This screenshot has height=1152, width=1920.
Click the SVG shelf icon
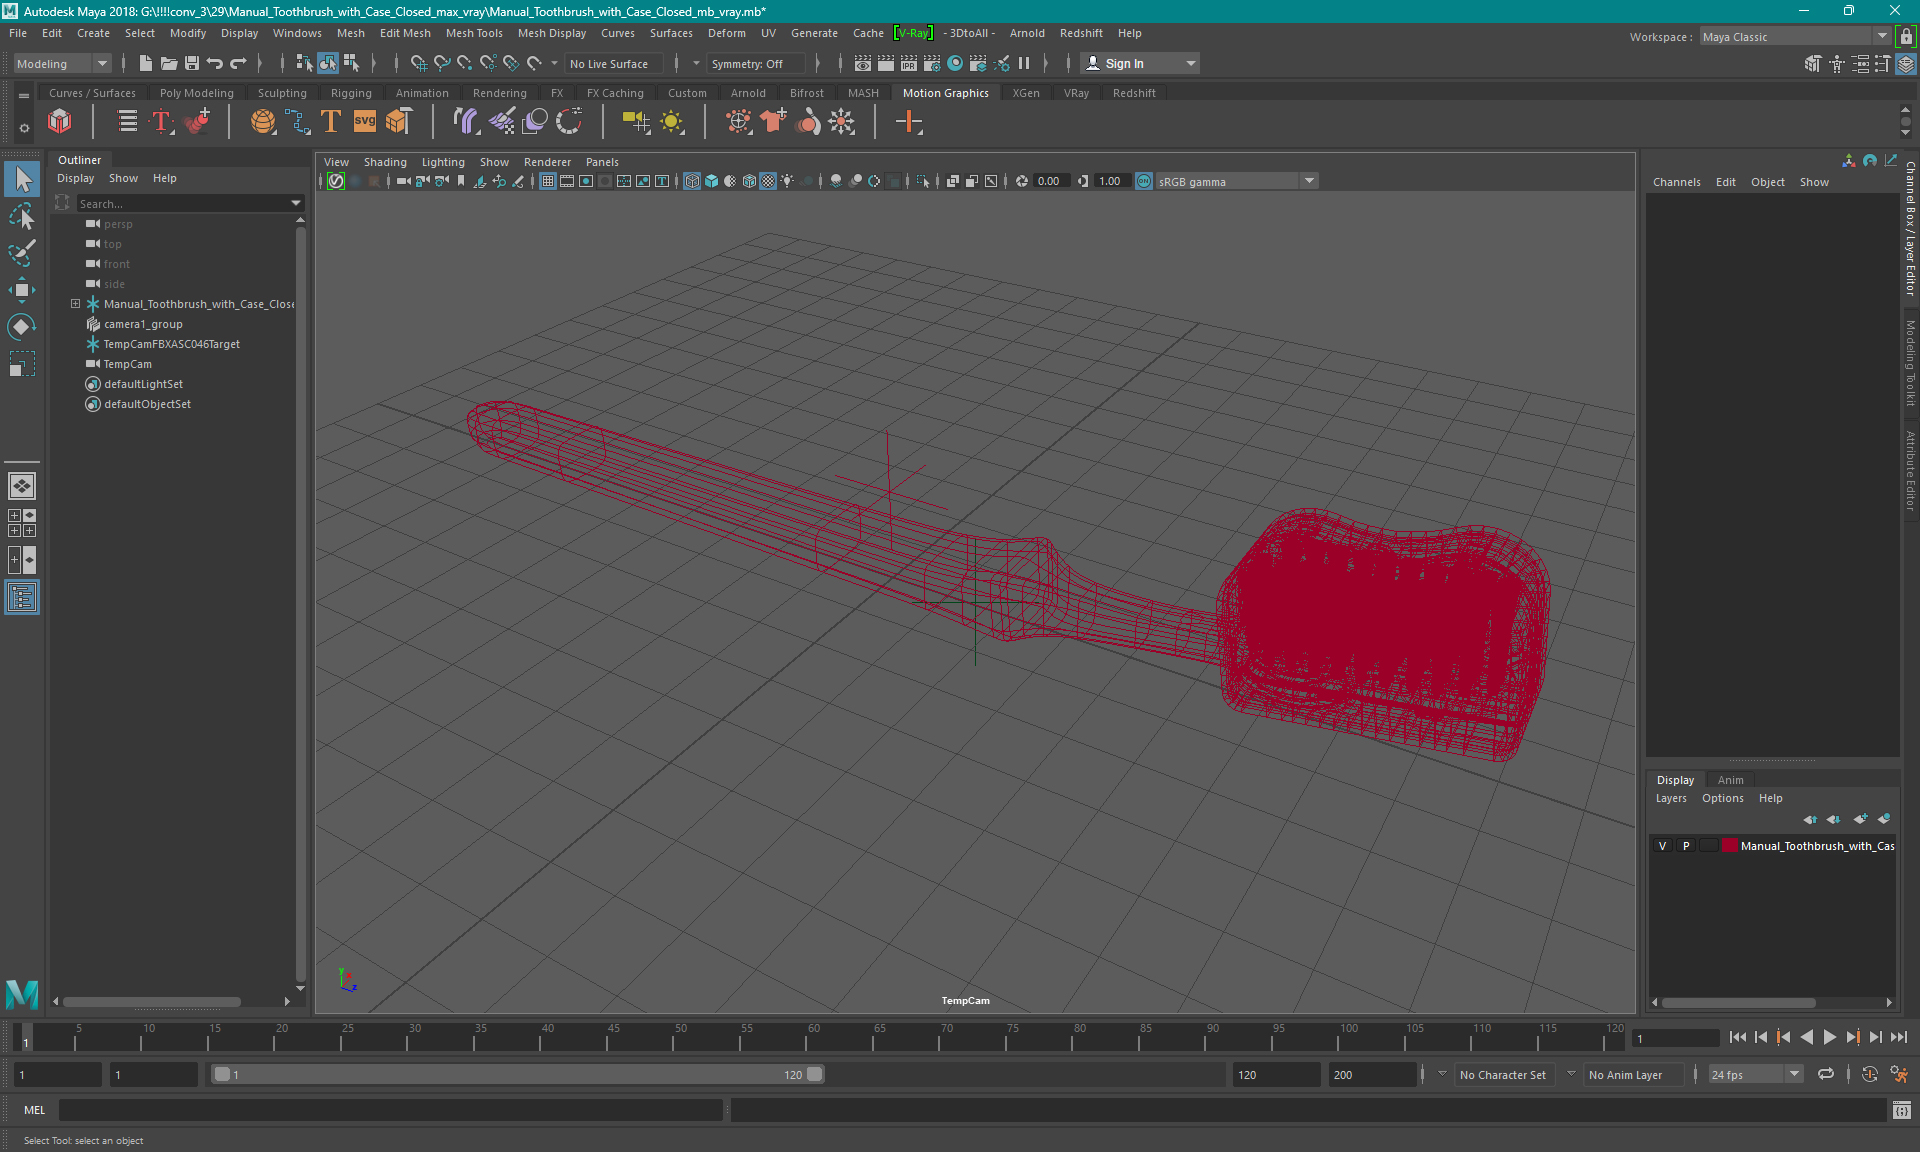pos(365,122)
